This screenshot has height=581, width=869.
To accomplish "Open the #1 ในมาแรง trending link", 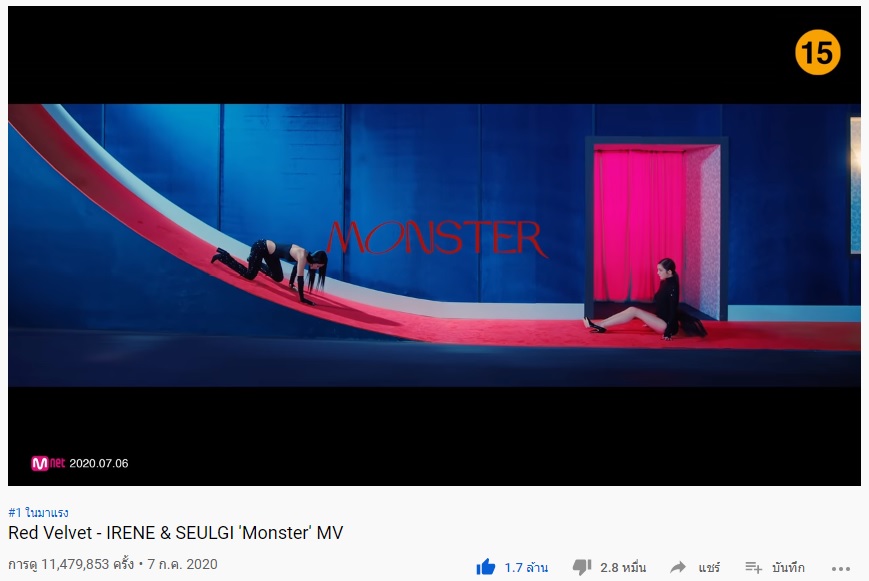I will point(38,512).
